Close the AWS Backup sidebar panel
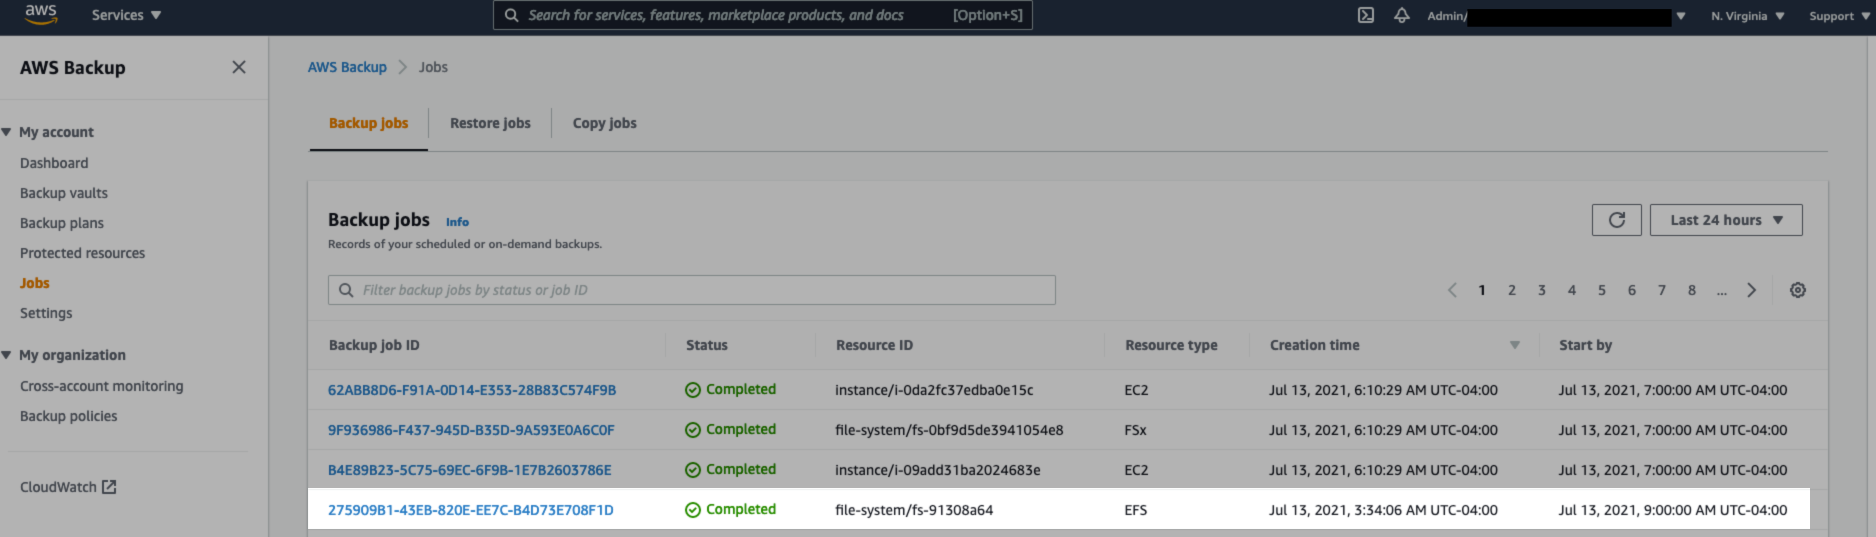This screenshot has height=537, width=1876. point(238,67)
